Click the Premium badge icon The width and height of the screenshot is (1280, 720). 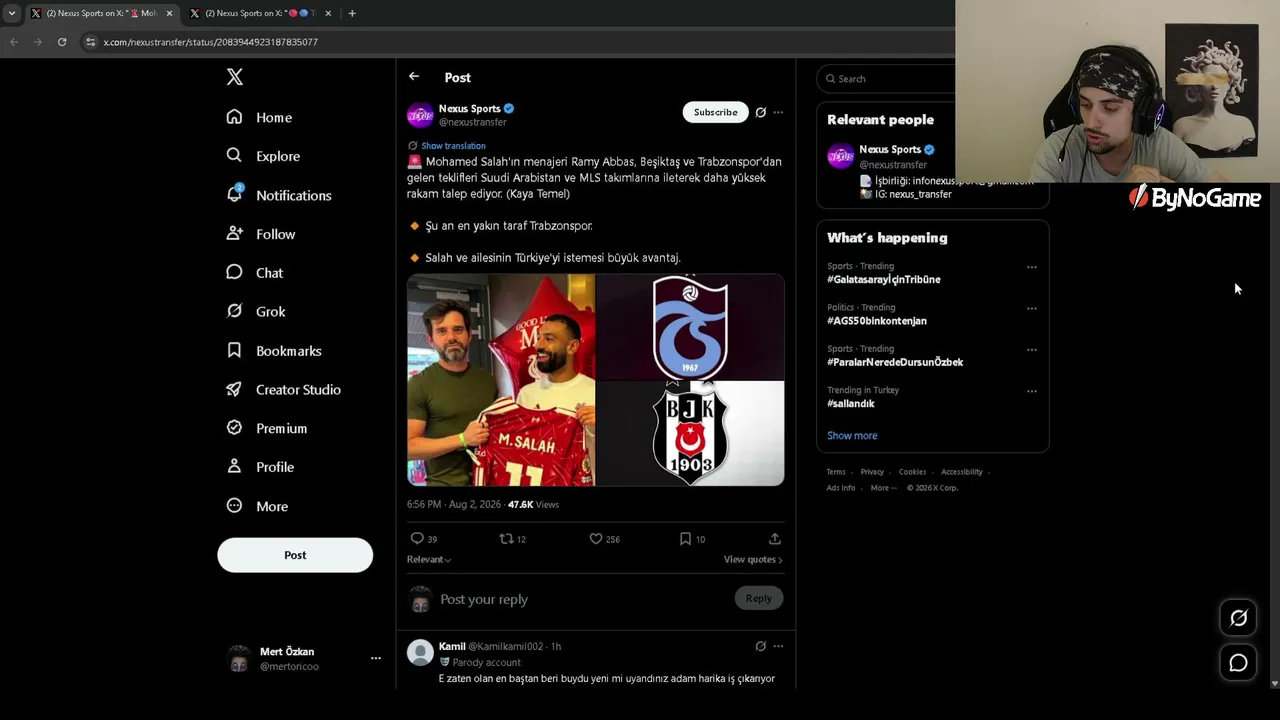point(234,428)
